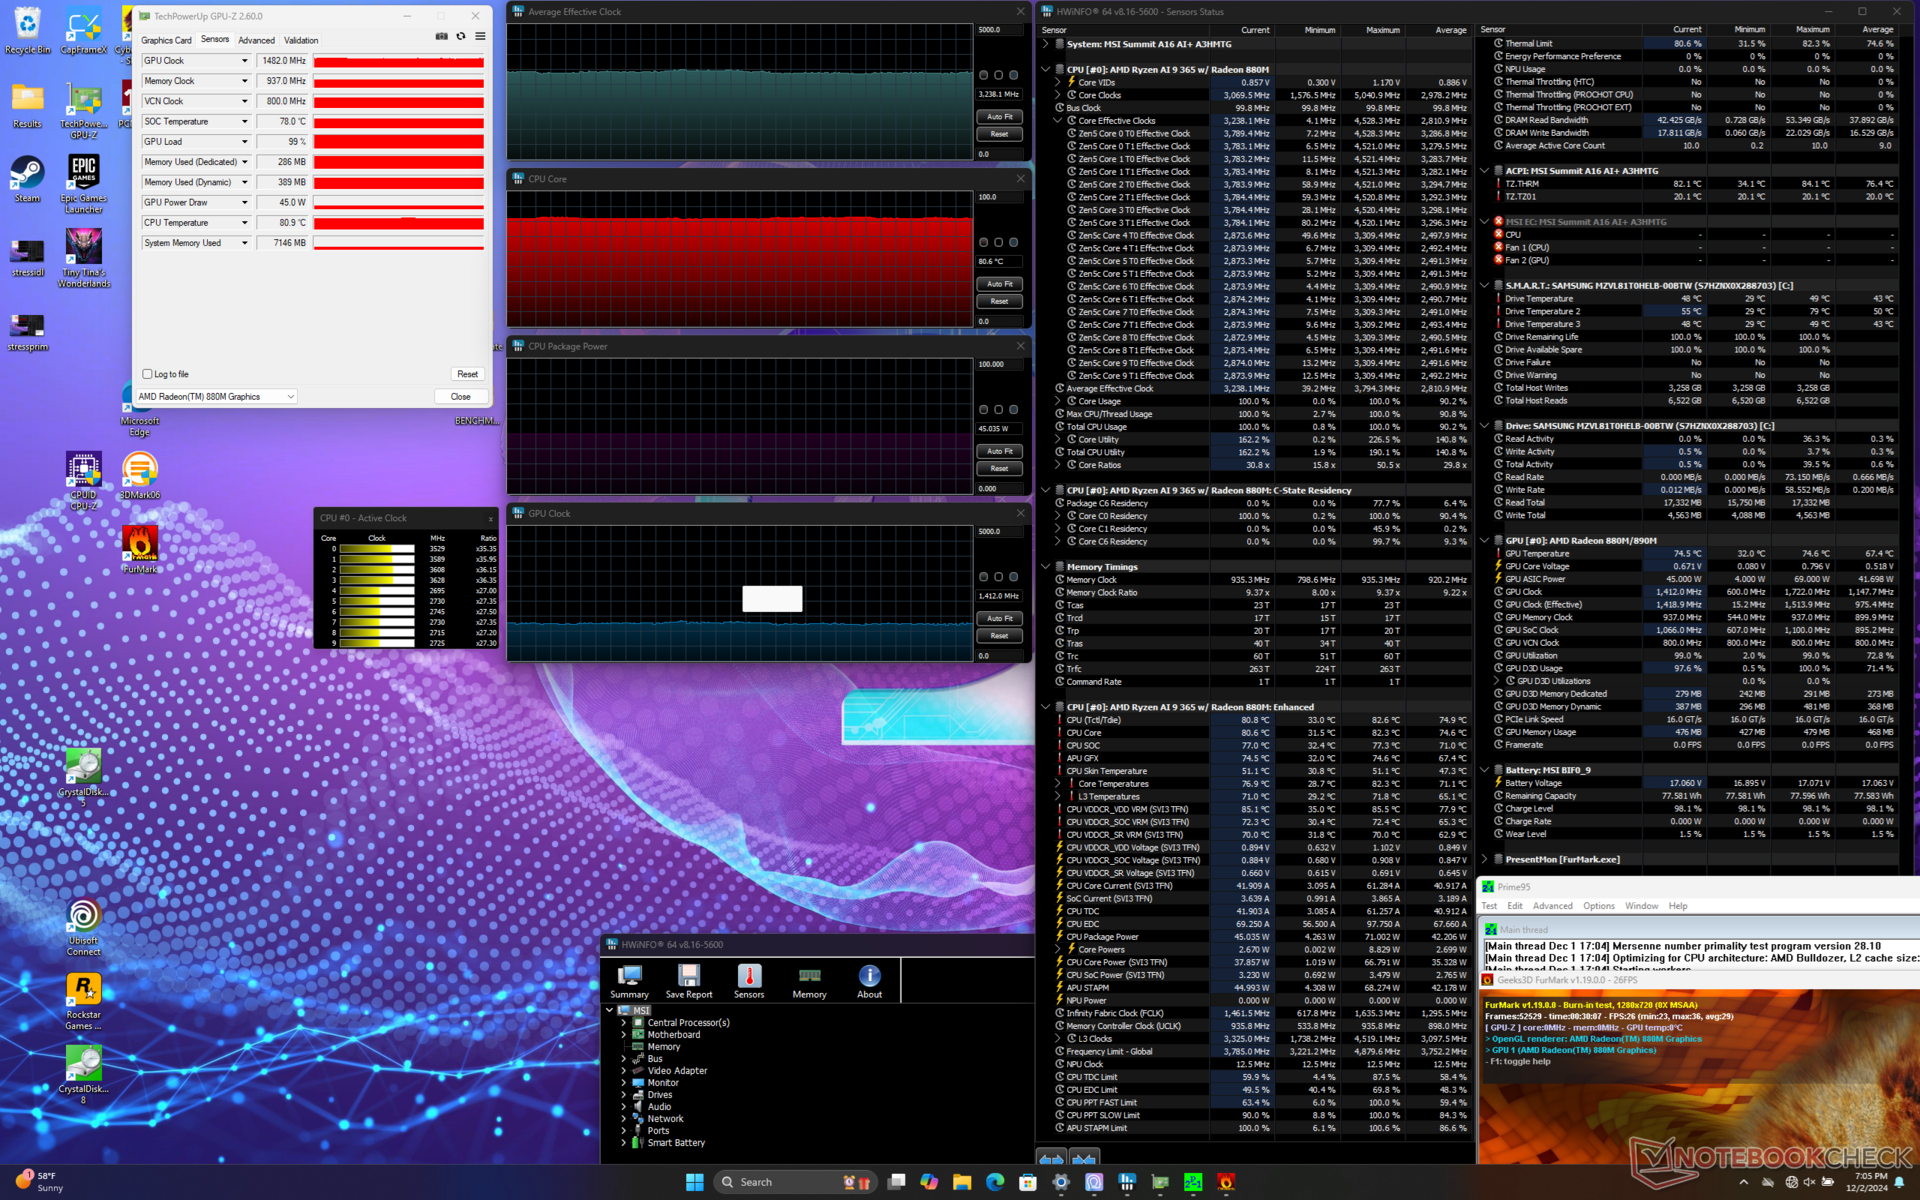Switch to the Graphics Card tab in GPU-Z
1920x1200 pixels.
[166, 40]
